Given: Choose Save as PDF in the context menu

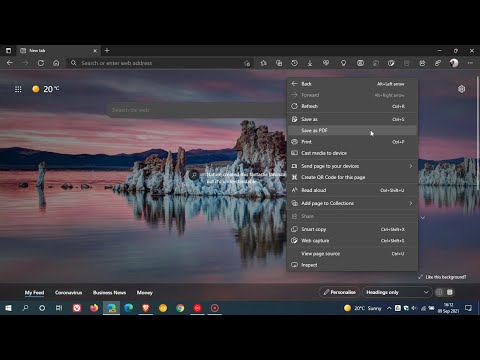Looking at the screenshot, I should 352,130.
